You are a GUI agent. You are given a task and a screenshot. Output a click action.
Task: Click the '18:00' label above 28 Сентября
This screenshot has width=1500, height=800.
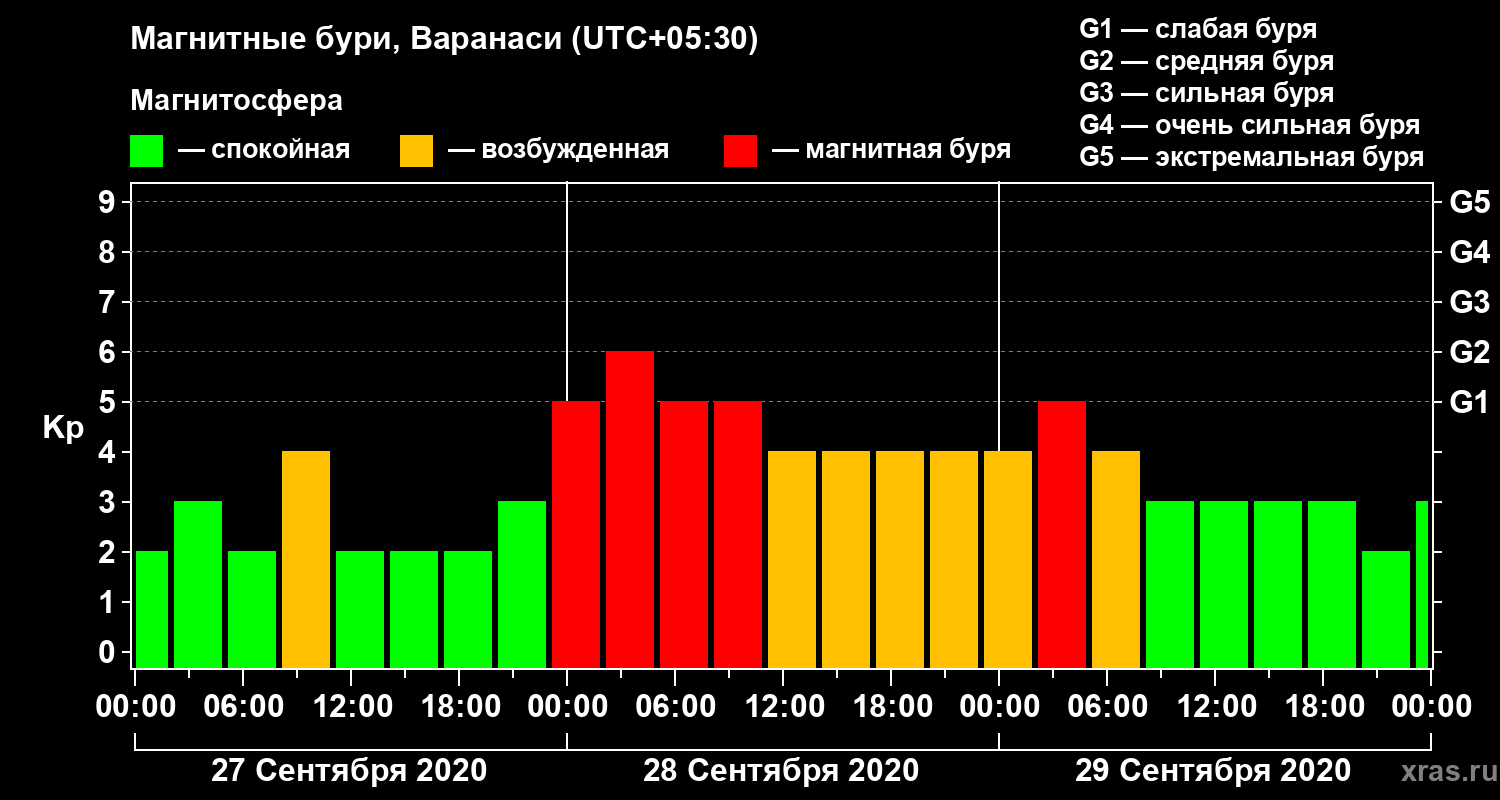[x=891, y=706]
